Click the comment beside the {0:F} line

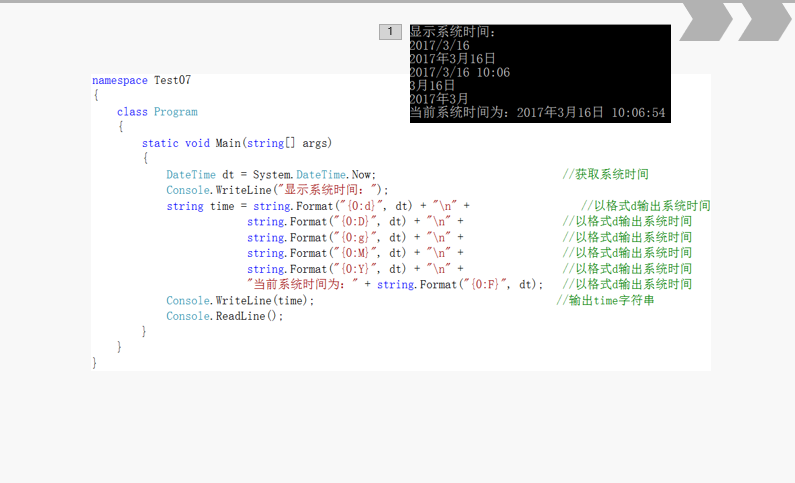click(627, 284)
